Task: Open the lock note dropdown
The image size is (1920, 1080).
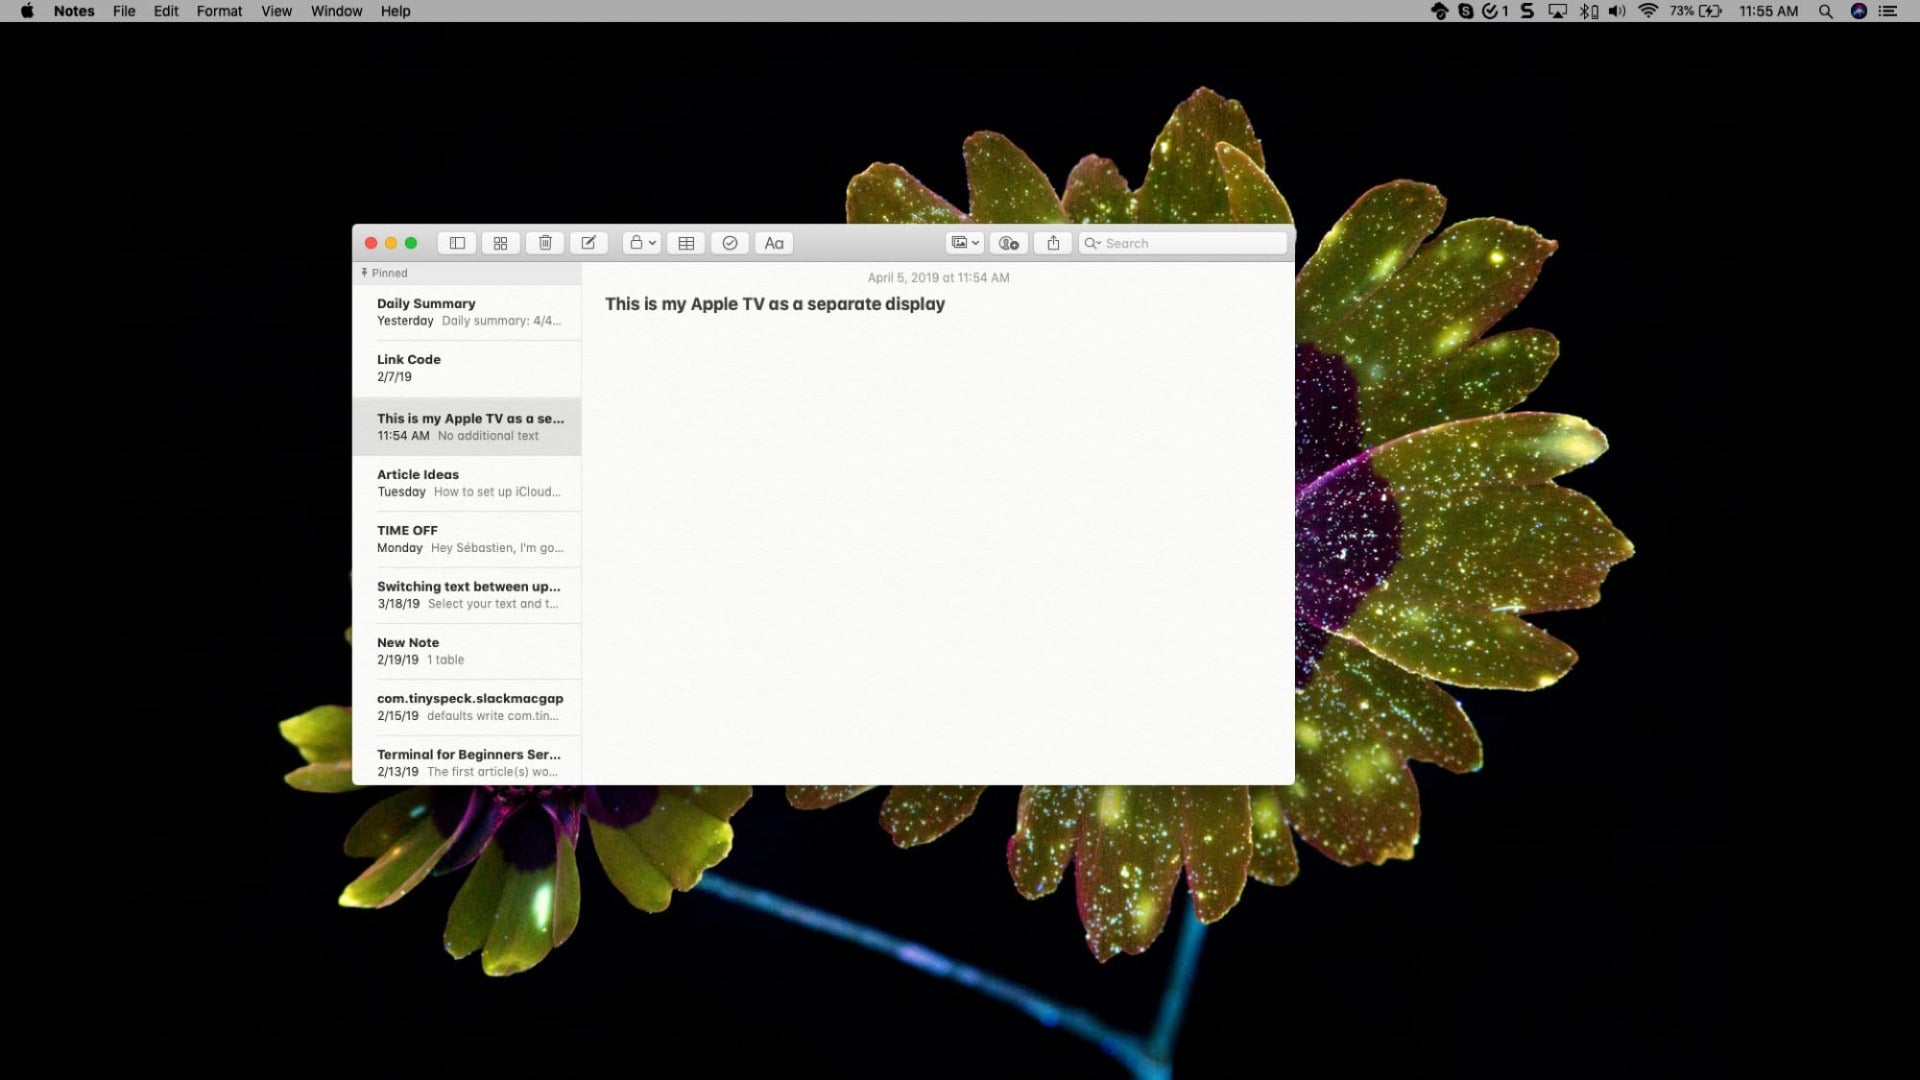Action: (x=642, y=243)
